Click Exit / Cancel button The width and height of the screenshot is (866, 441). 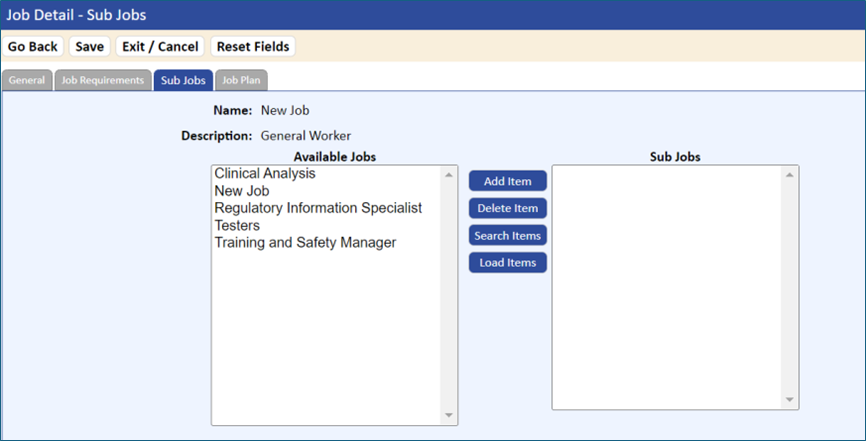pos(160,46)
